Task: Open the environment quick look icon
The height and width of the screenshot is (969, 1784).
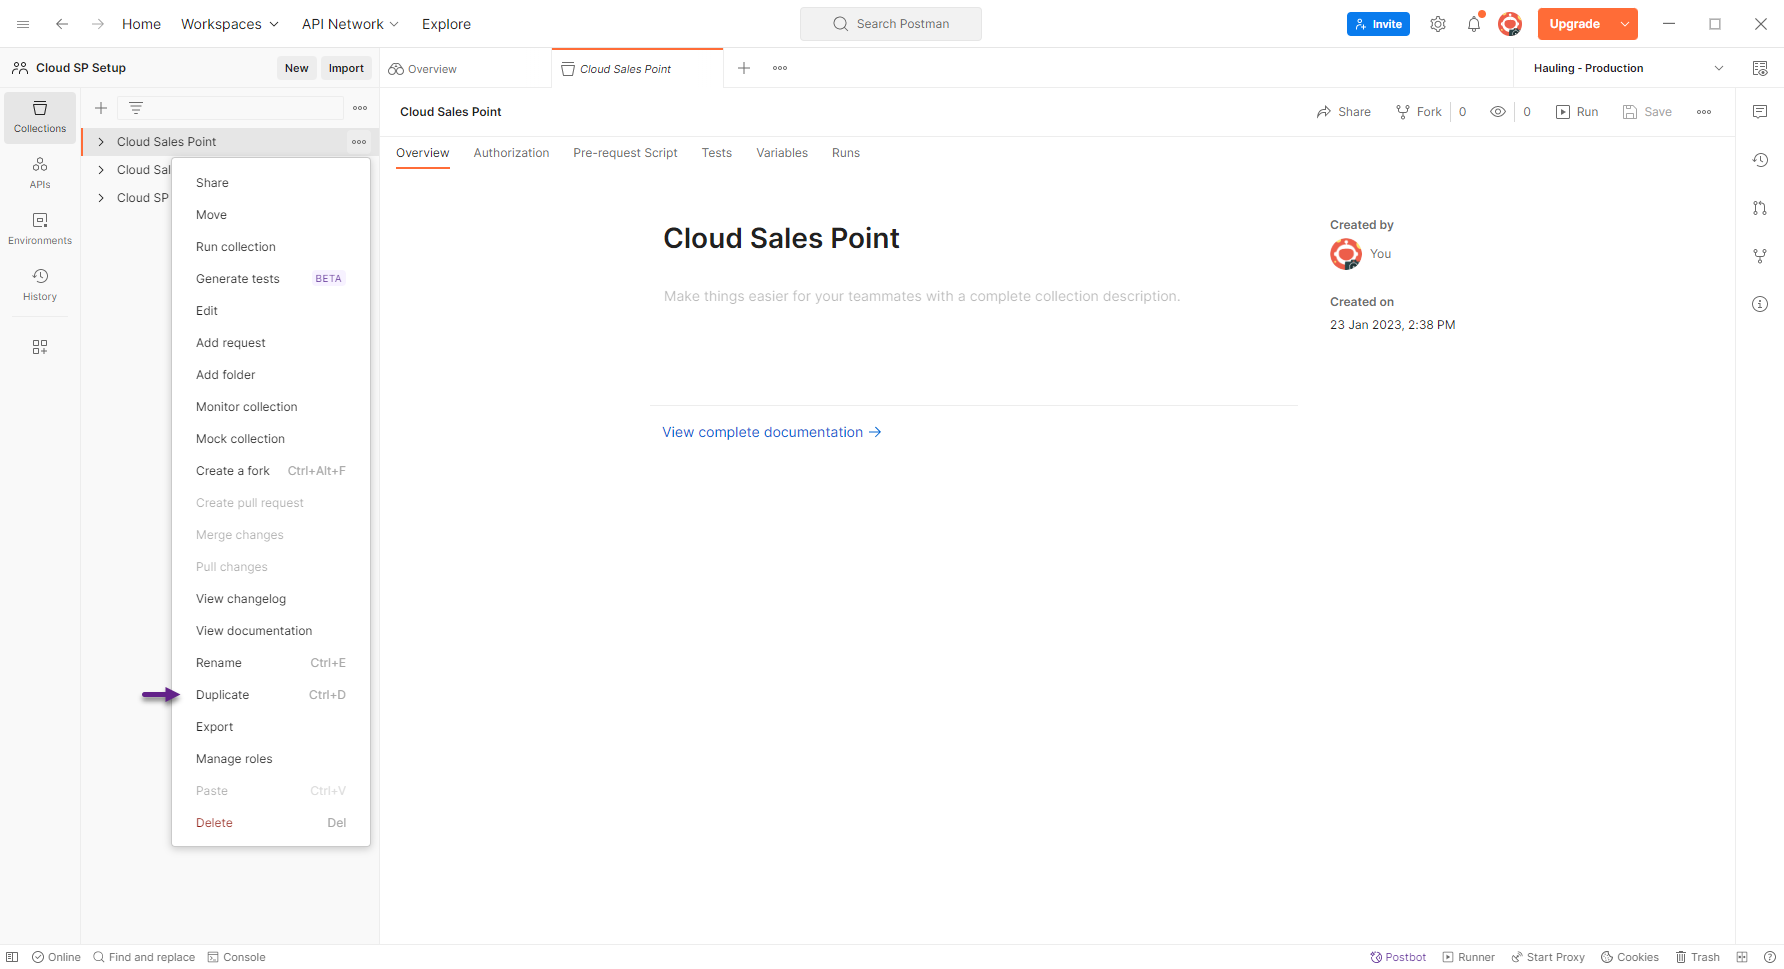Action: (1760, 68)
